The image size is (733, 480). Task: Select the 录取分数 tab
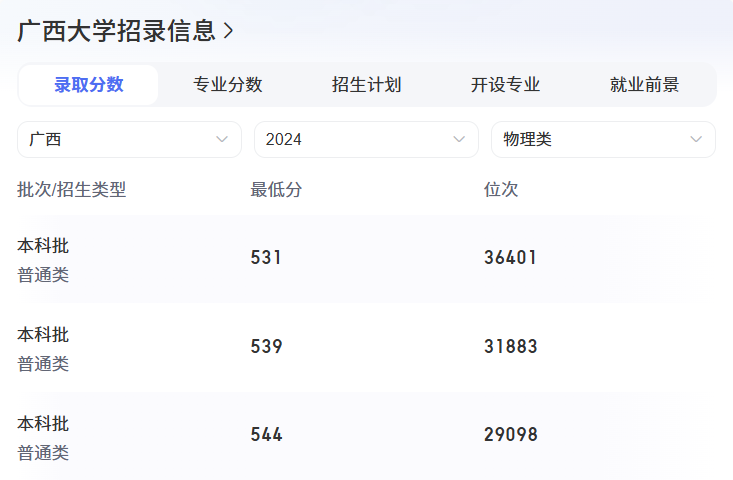(x=88, y=85)
